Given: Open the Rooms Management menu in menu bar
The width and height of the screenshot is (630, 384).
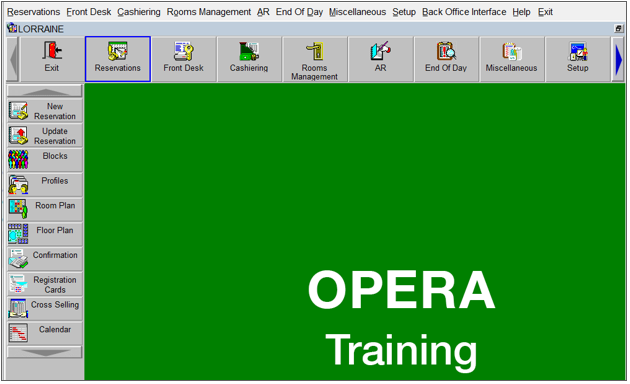Looking at the screenshot, I should point(209,12).
